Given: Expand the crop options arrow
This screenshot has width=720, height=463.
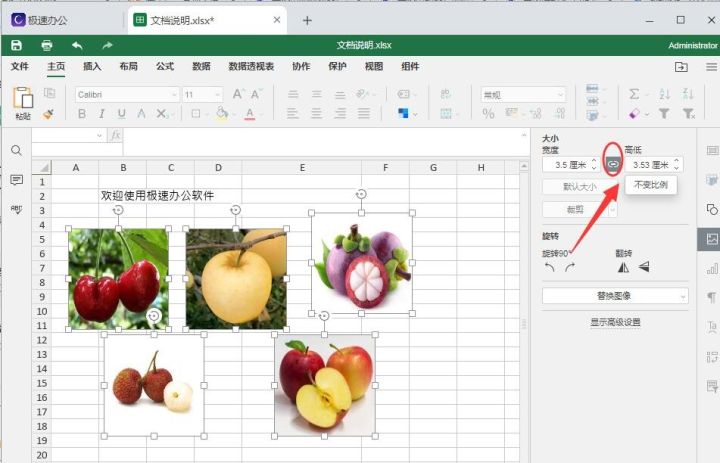Looking at the screenshot, I should (613, 209).
